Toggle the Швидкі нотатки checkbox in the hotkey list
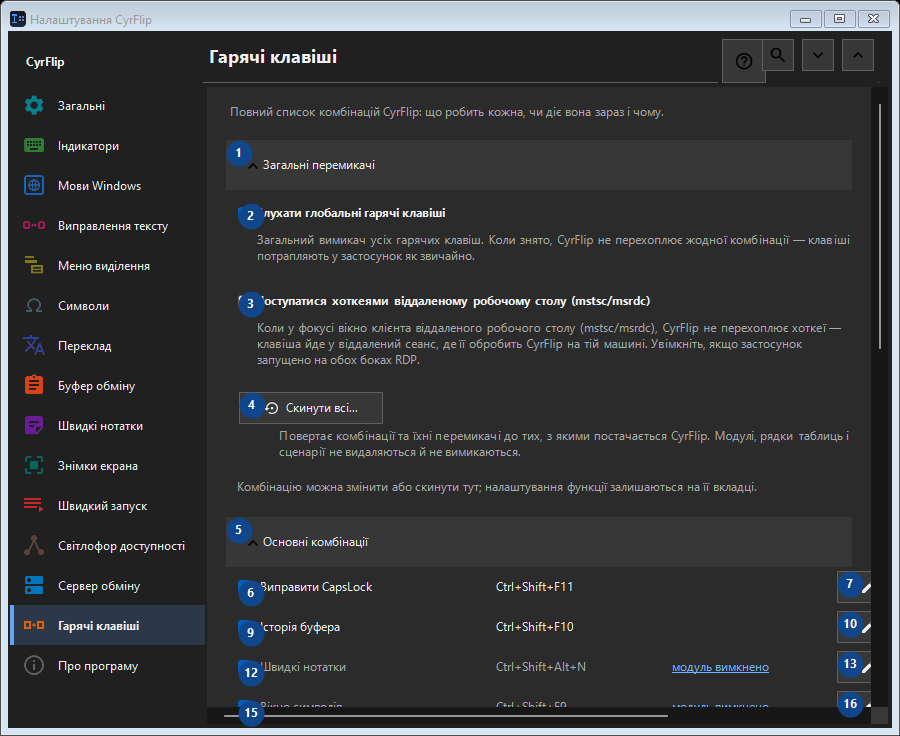Image resolution: width=900 pixels, height=736 pixels. click(x=246, y=667)
